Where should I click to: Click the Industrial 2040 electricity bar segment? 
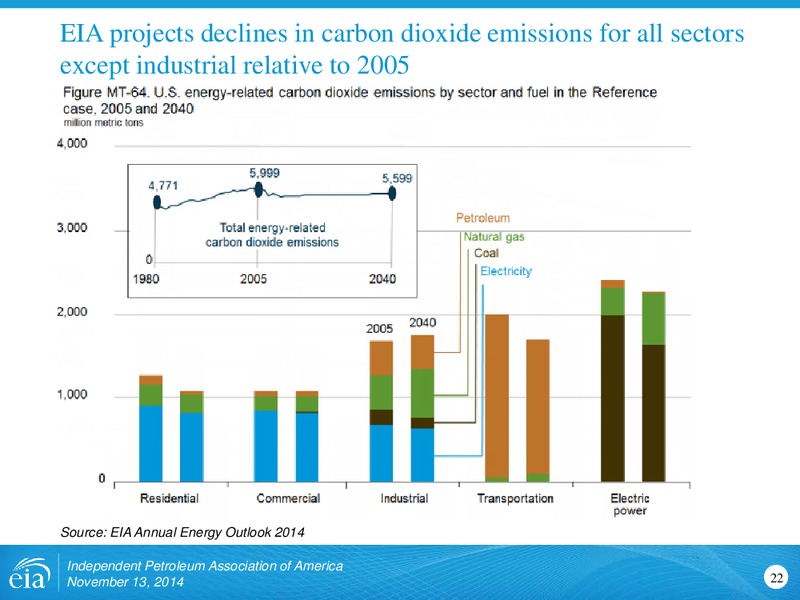[422, 455]
